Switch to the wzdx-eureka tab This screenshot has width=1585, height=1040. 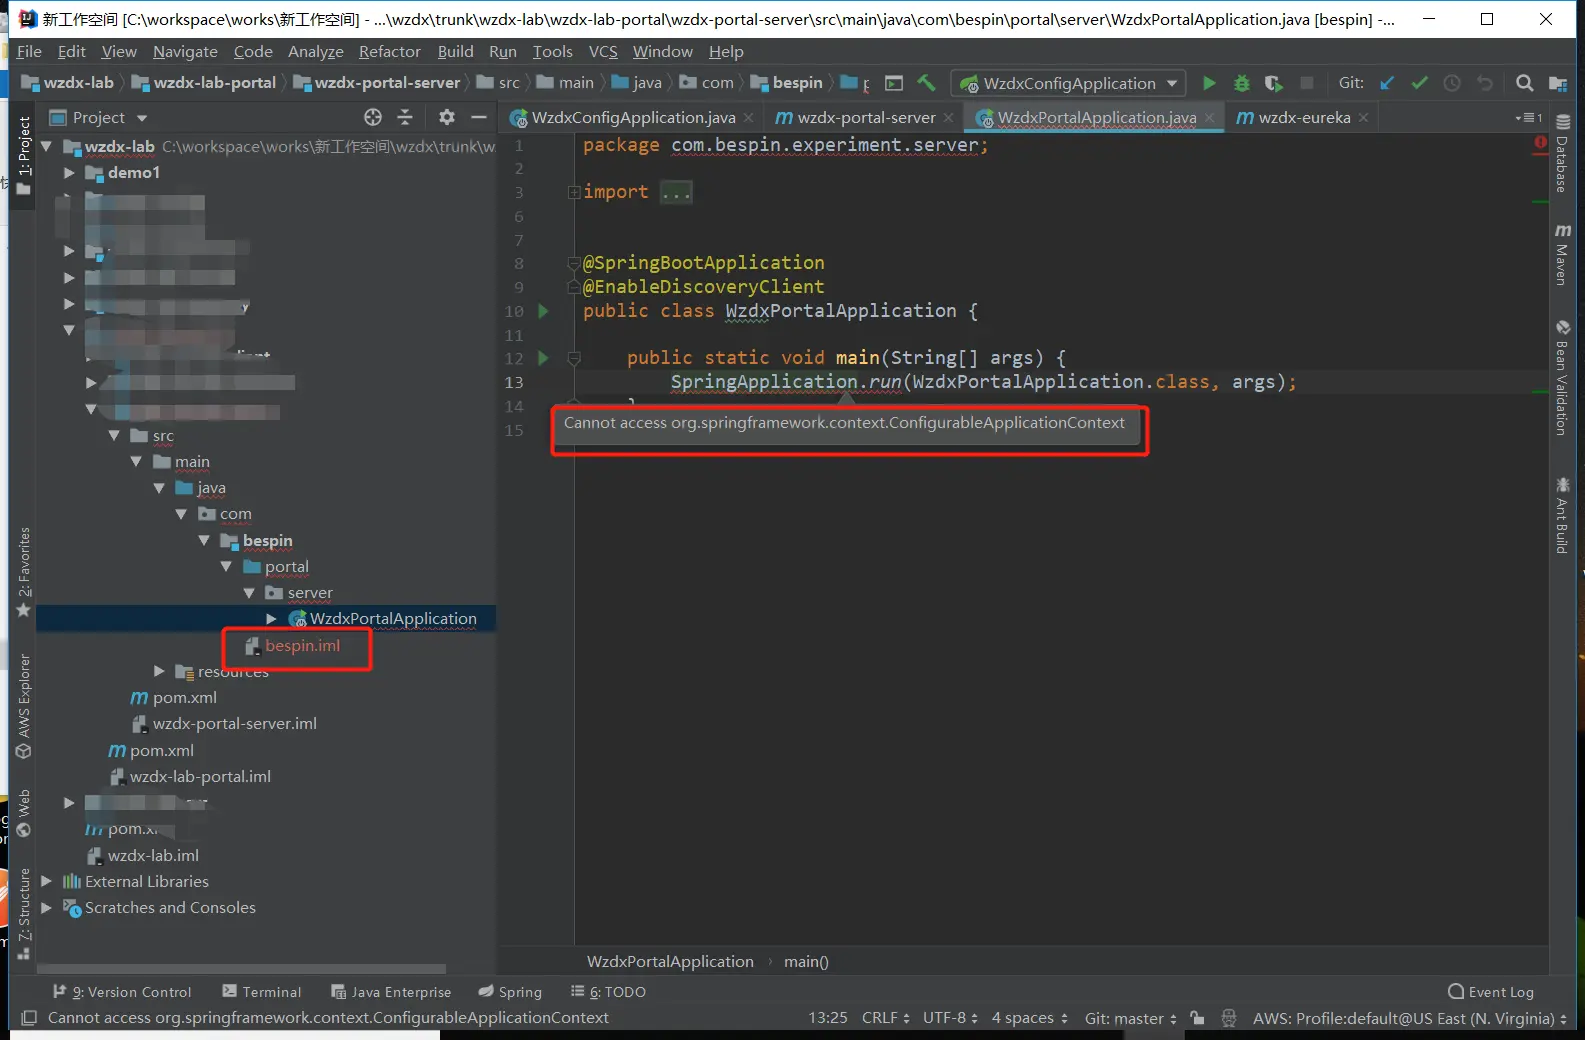point(1303,118)
